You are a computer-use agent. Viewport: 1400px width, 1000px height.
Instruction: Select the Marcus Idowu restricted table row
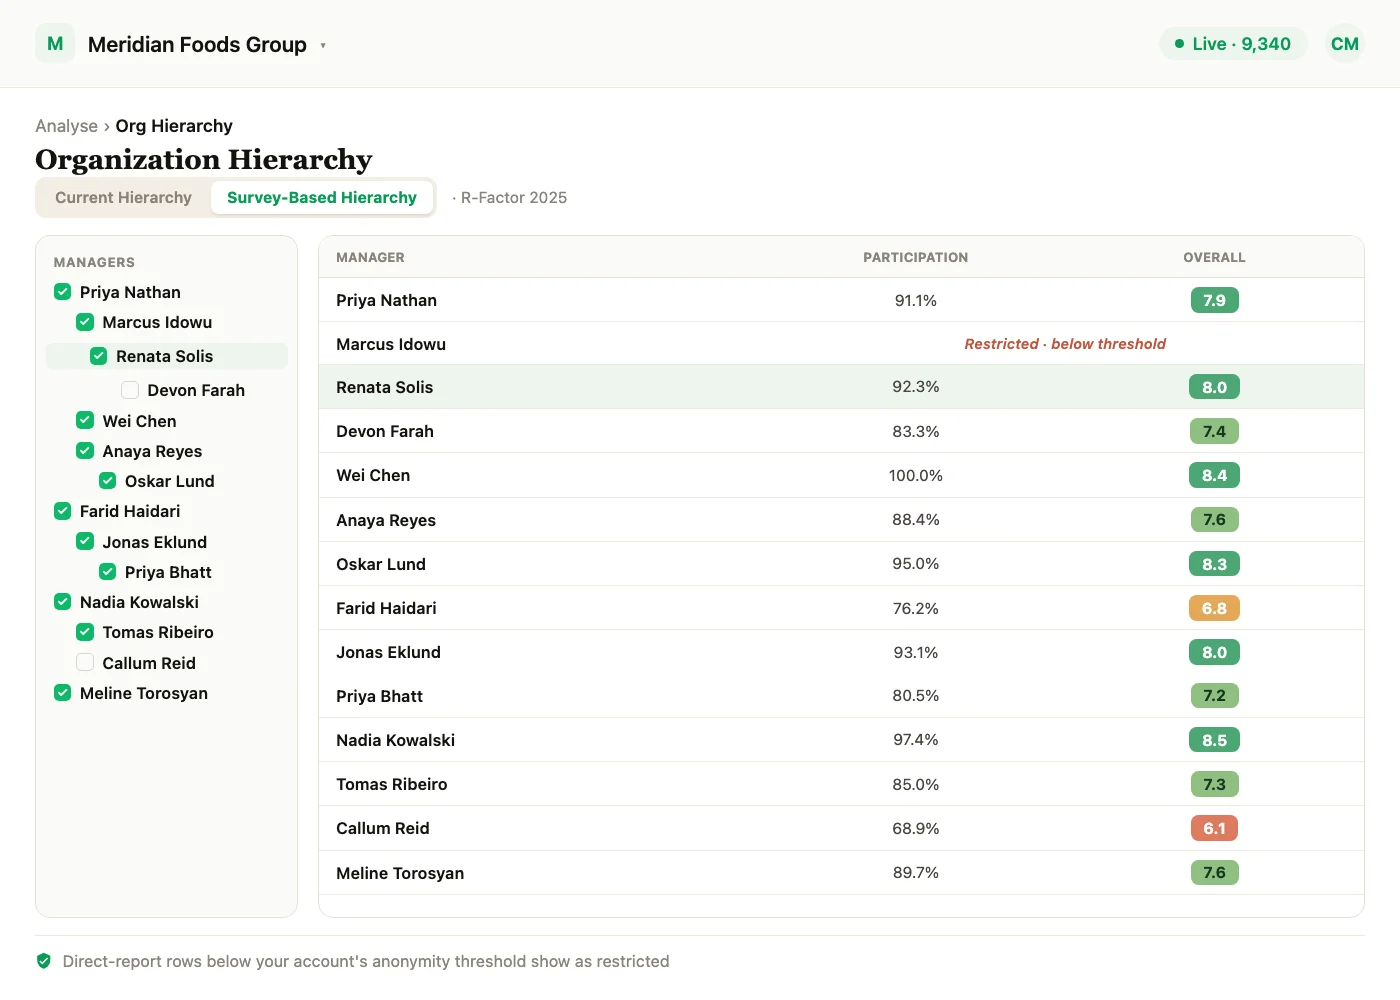click(841, 344)
